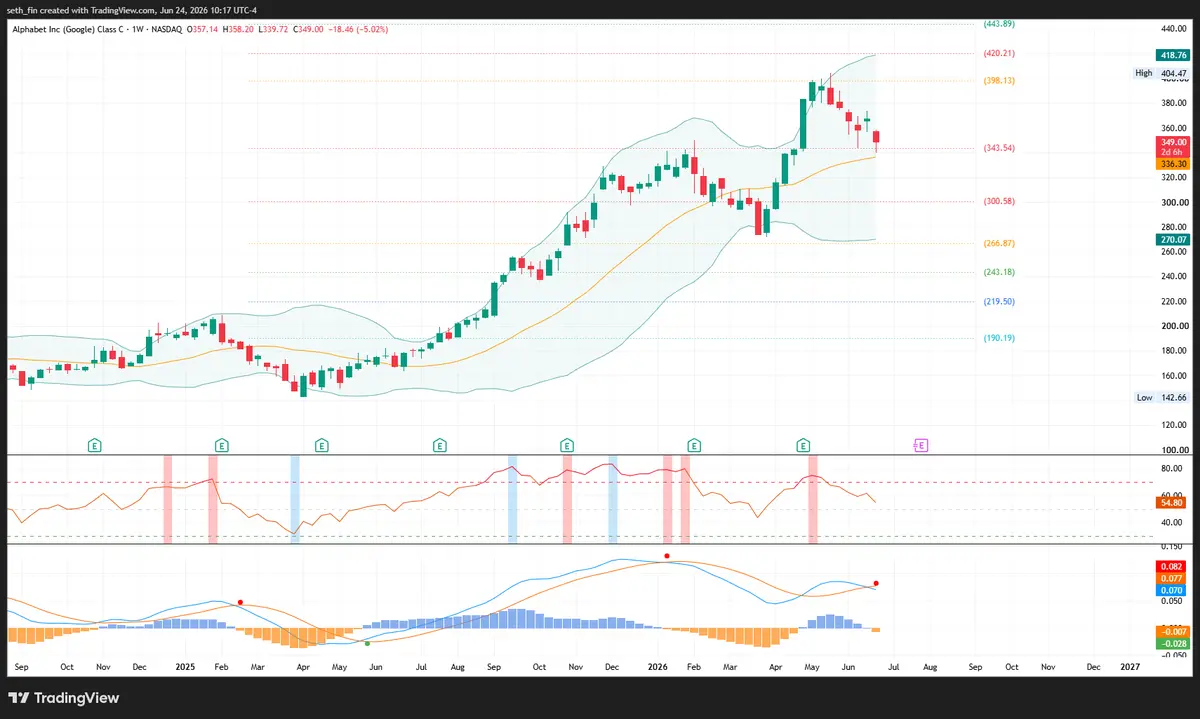The width and height of the screenshot is (1200, 719).
Task: Click the lower Bollinger band label 270.07
Action: [x=1172, y=240]
